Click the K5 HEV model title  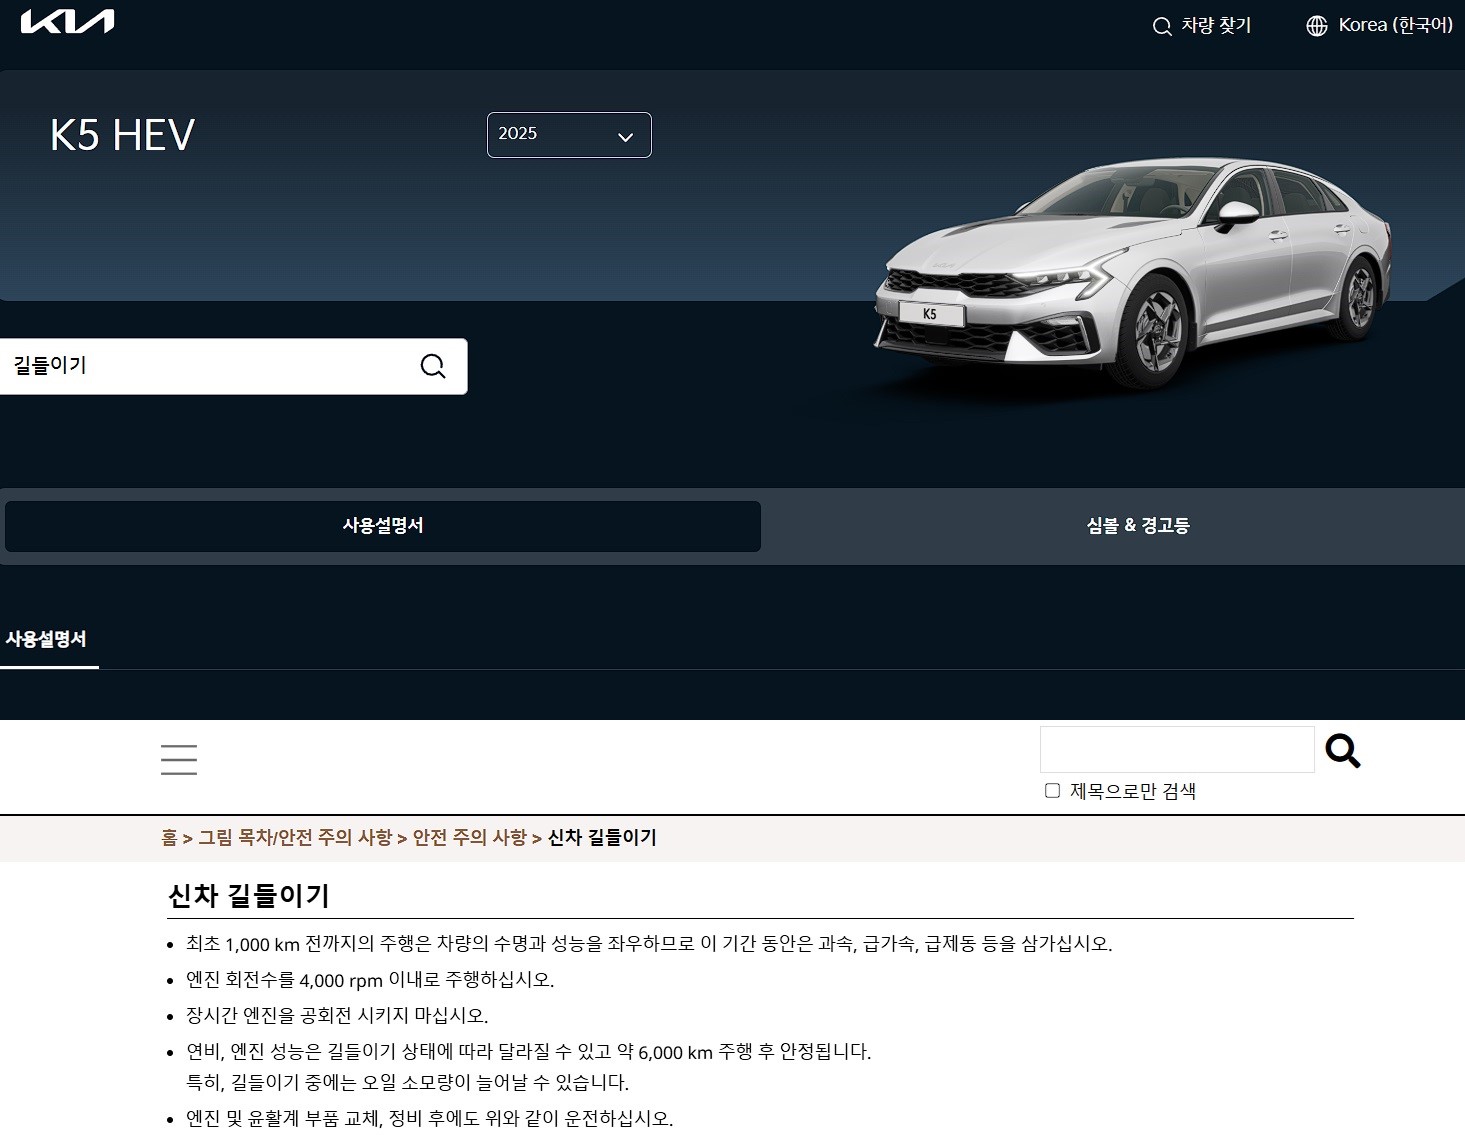[122, 135]
